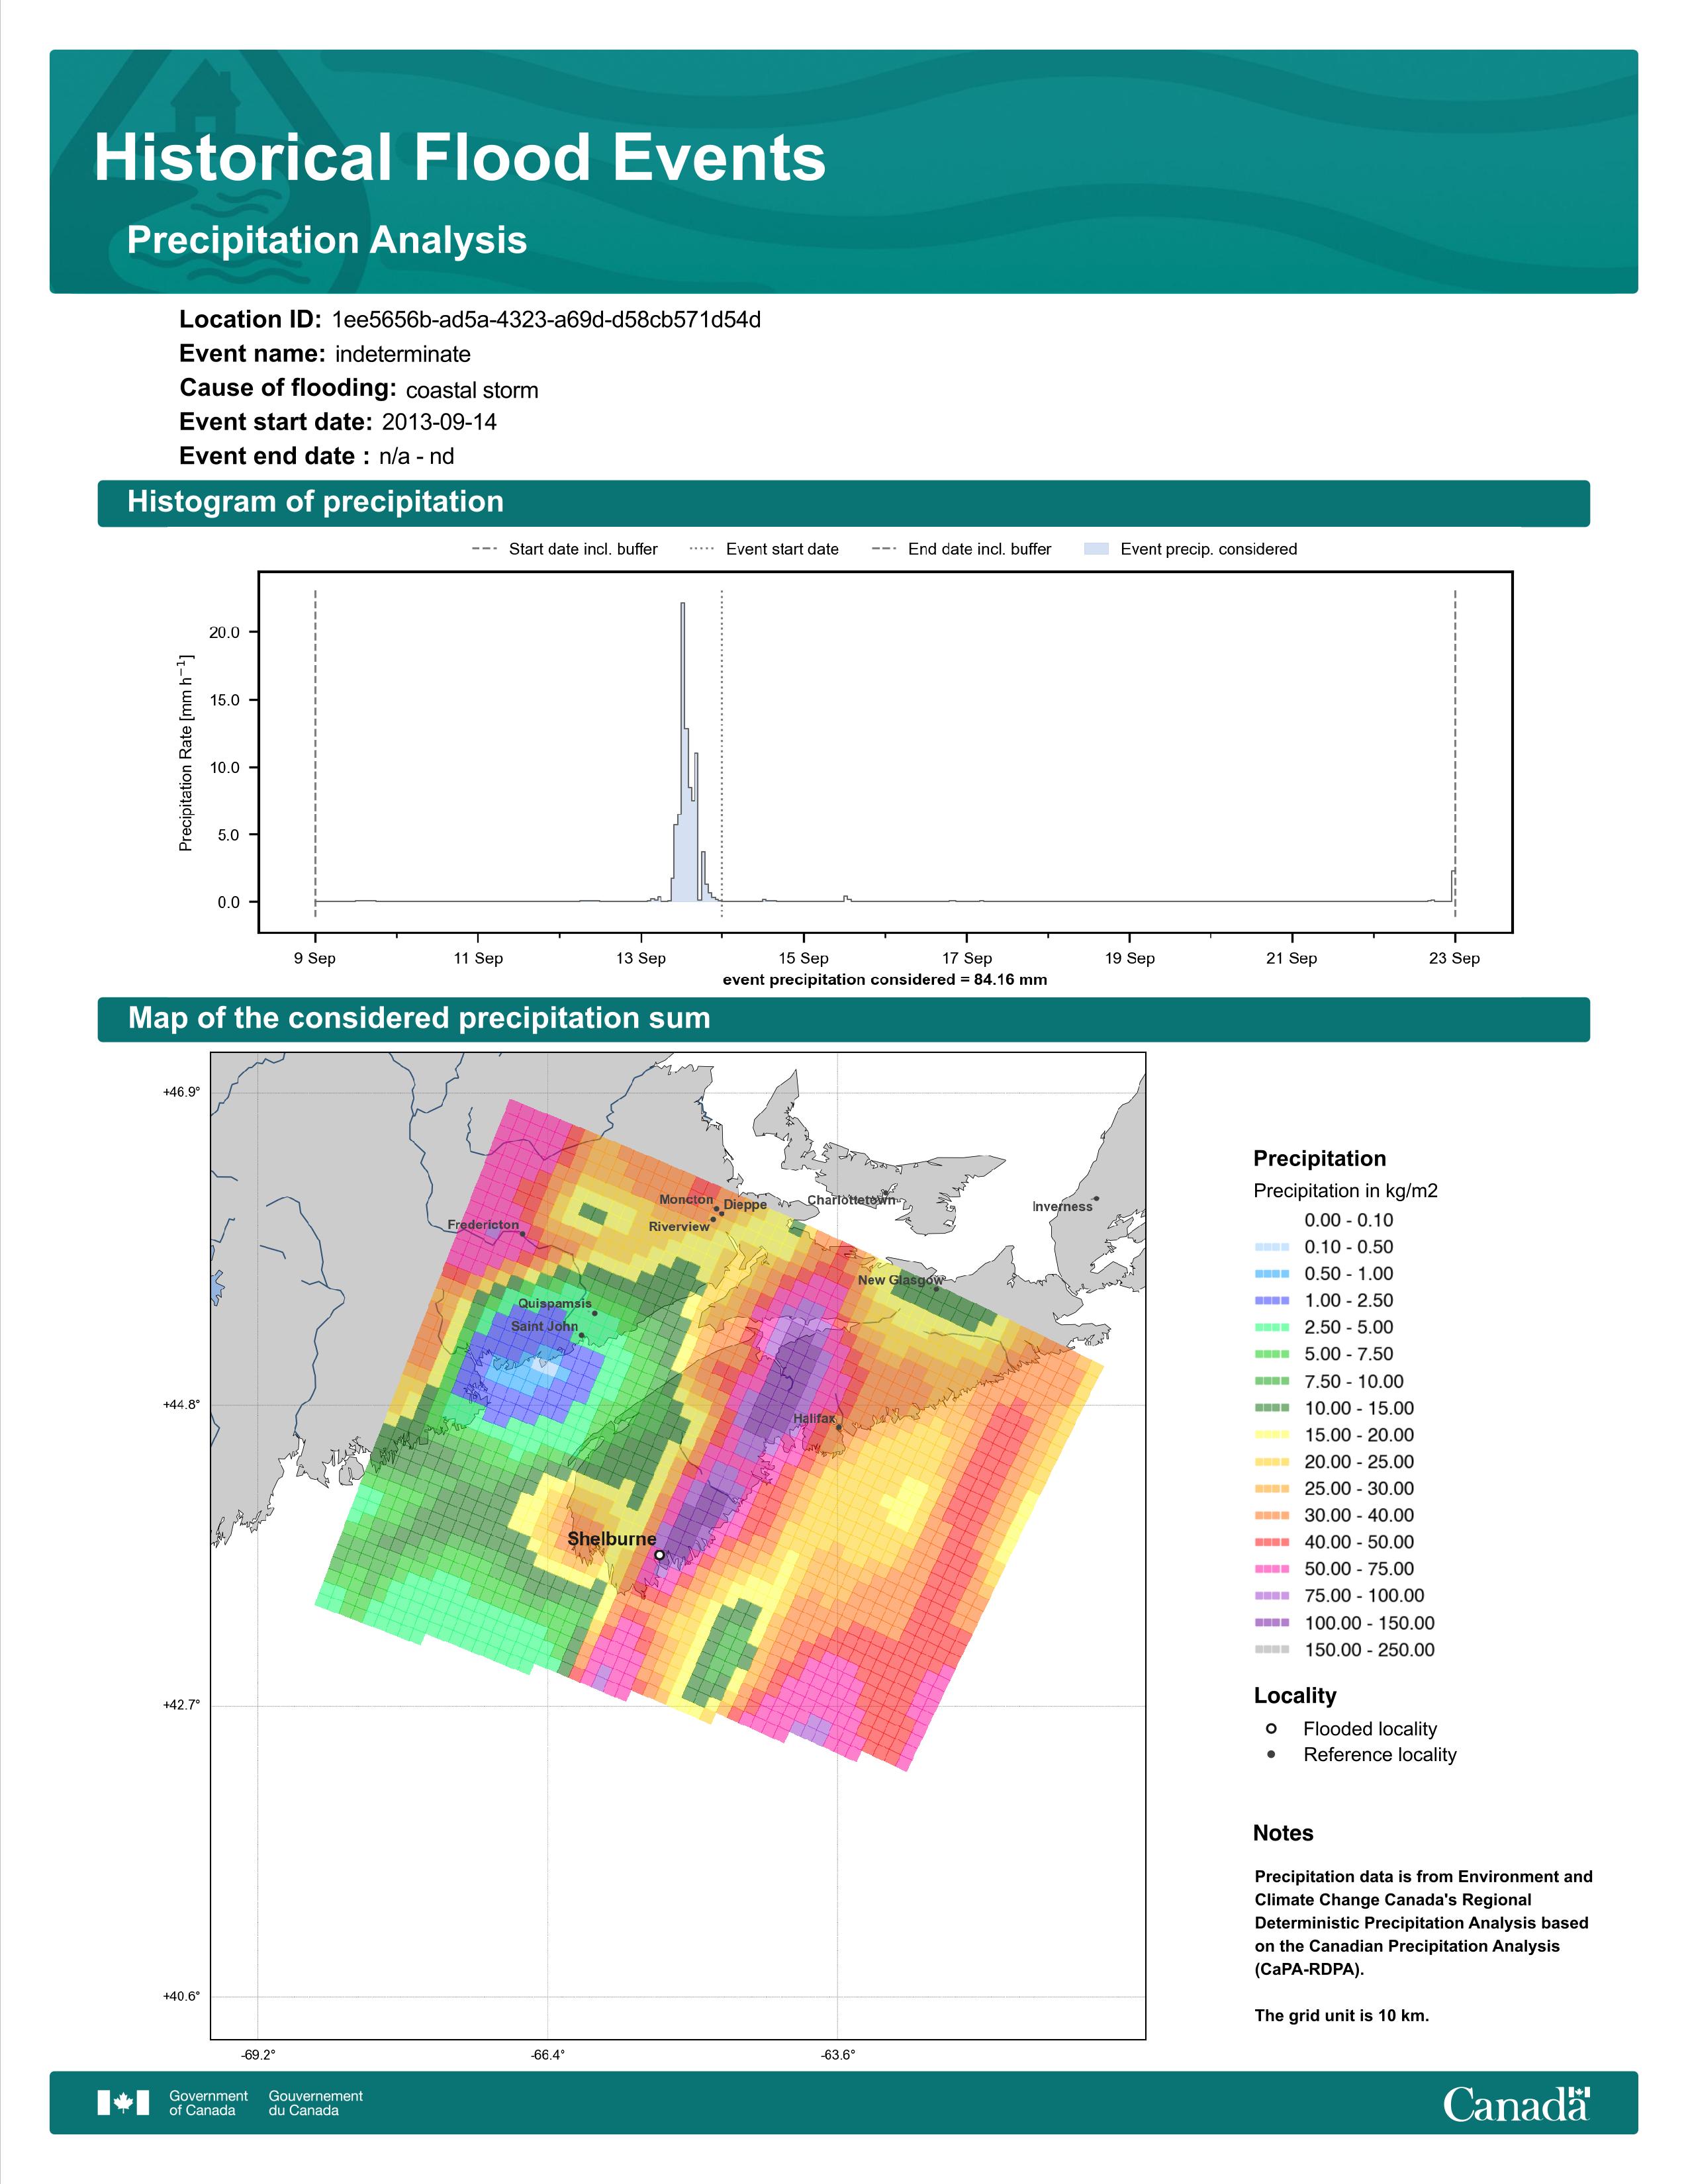Image resolution: width=1688 pixels, height=2184 pixels.
Task: Click the Reference locality legend dot
Action: pos(1271,1755)
